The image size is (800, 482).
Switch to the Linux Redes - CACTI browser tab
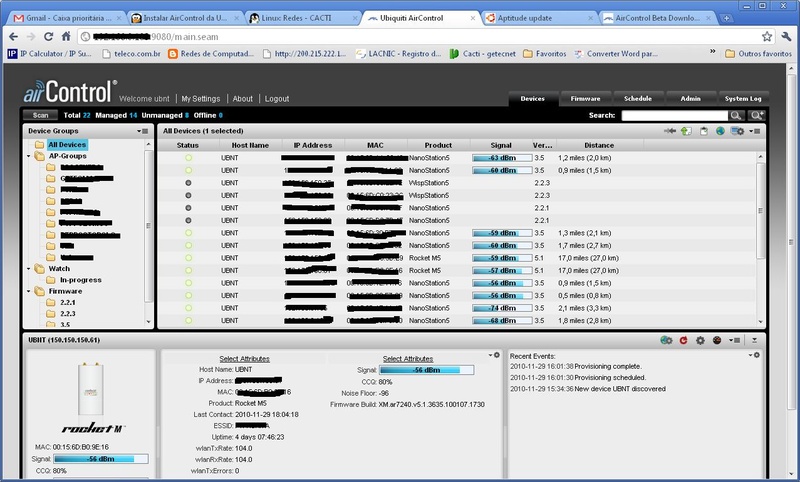[303, 18]
